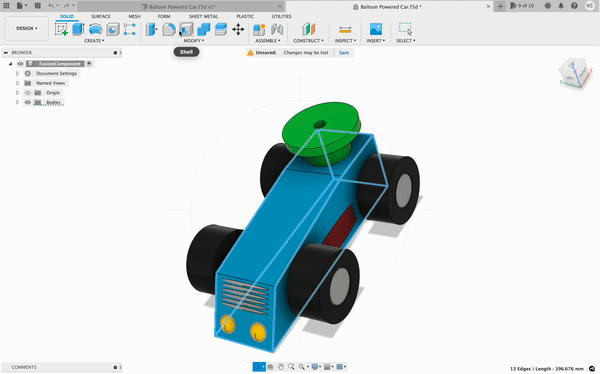This screenshot has height=374, width=600.
Task: Switch to the PLASTIC tab
Action: [x=245, y=16]
